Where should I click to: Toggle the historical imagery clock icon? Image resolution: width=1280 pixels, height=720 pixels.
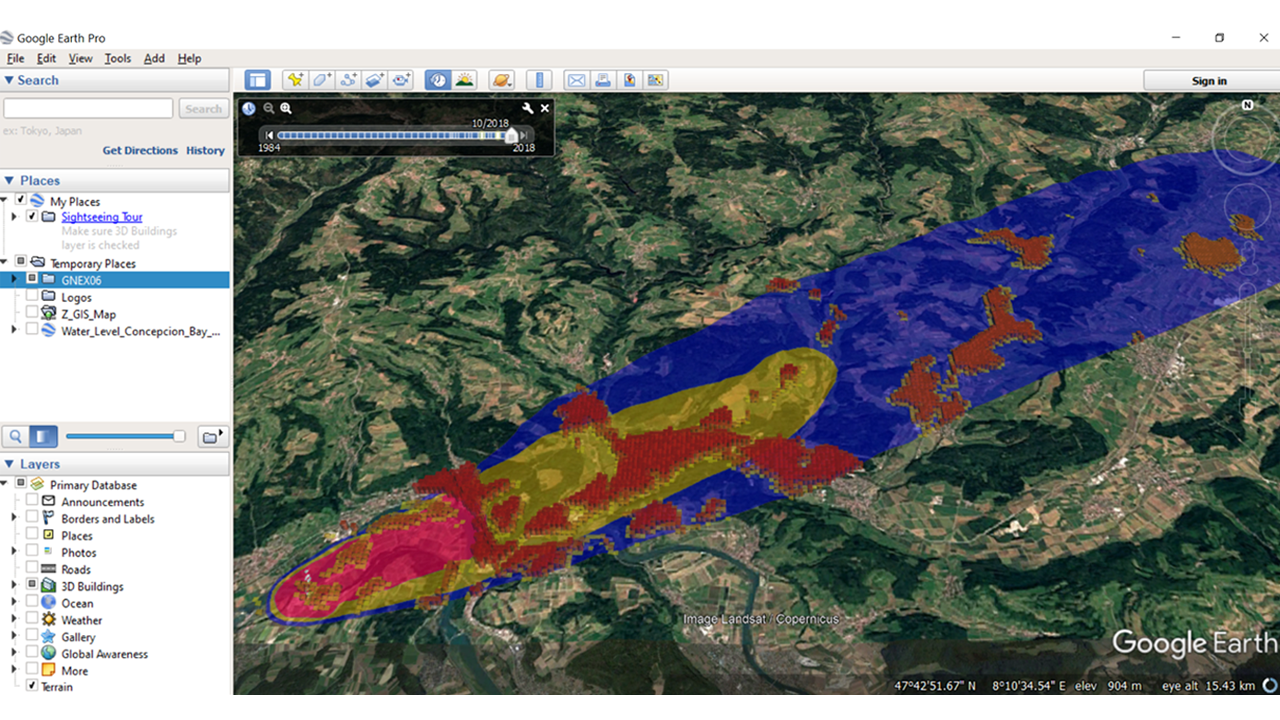click(437, 80)
